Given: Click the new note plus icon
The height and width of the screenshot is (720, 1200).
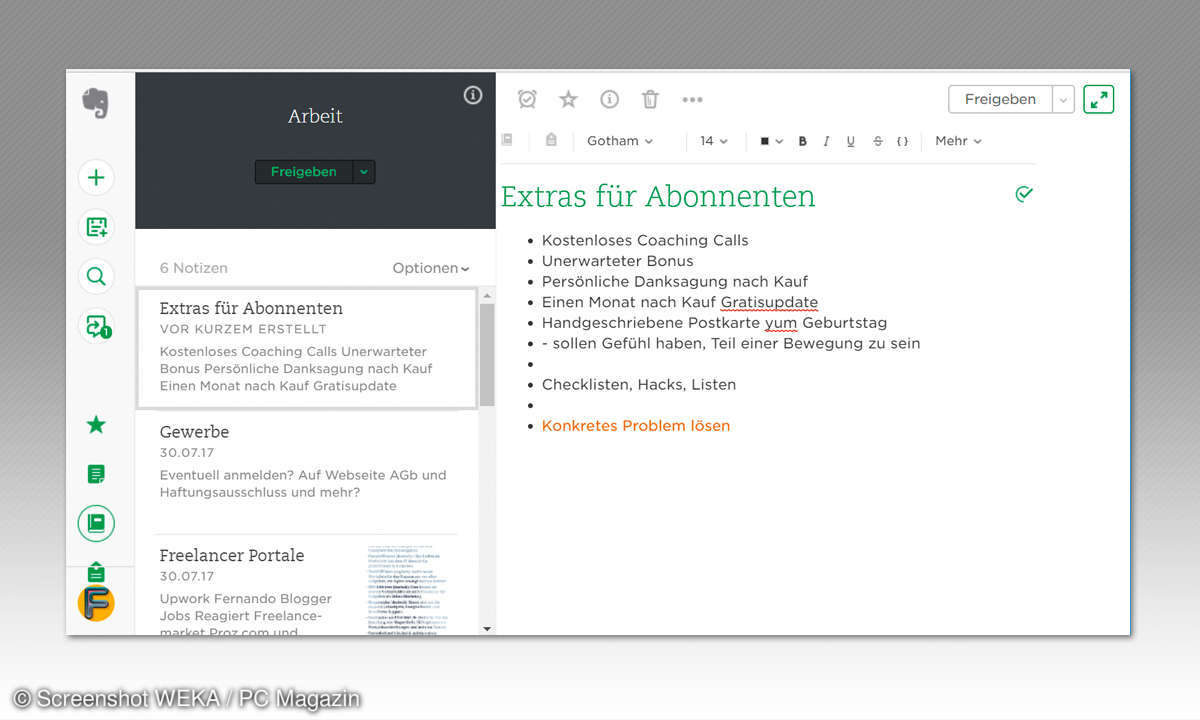Looking at the screenshot, I should (96, 178).
